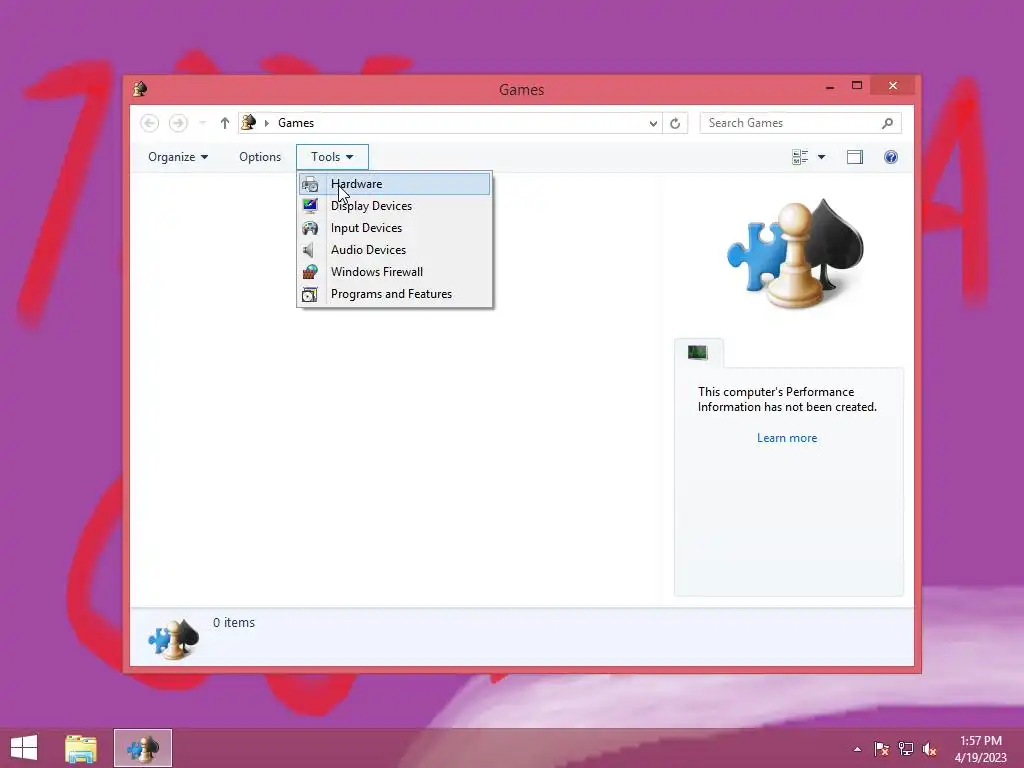Click the Games address bar icon
The height and width of the screenshot is (768, 1024).
249,122
